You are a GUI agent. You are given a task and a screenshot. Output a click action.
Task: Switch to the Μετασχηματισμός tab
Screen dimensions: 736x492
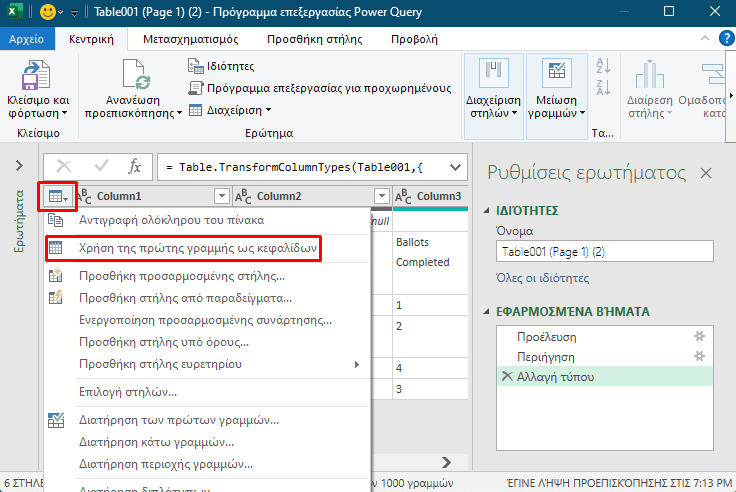[x=191, y=39]
